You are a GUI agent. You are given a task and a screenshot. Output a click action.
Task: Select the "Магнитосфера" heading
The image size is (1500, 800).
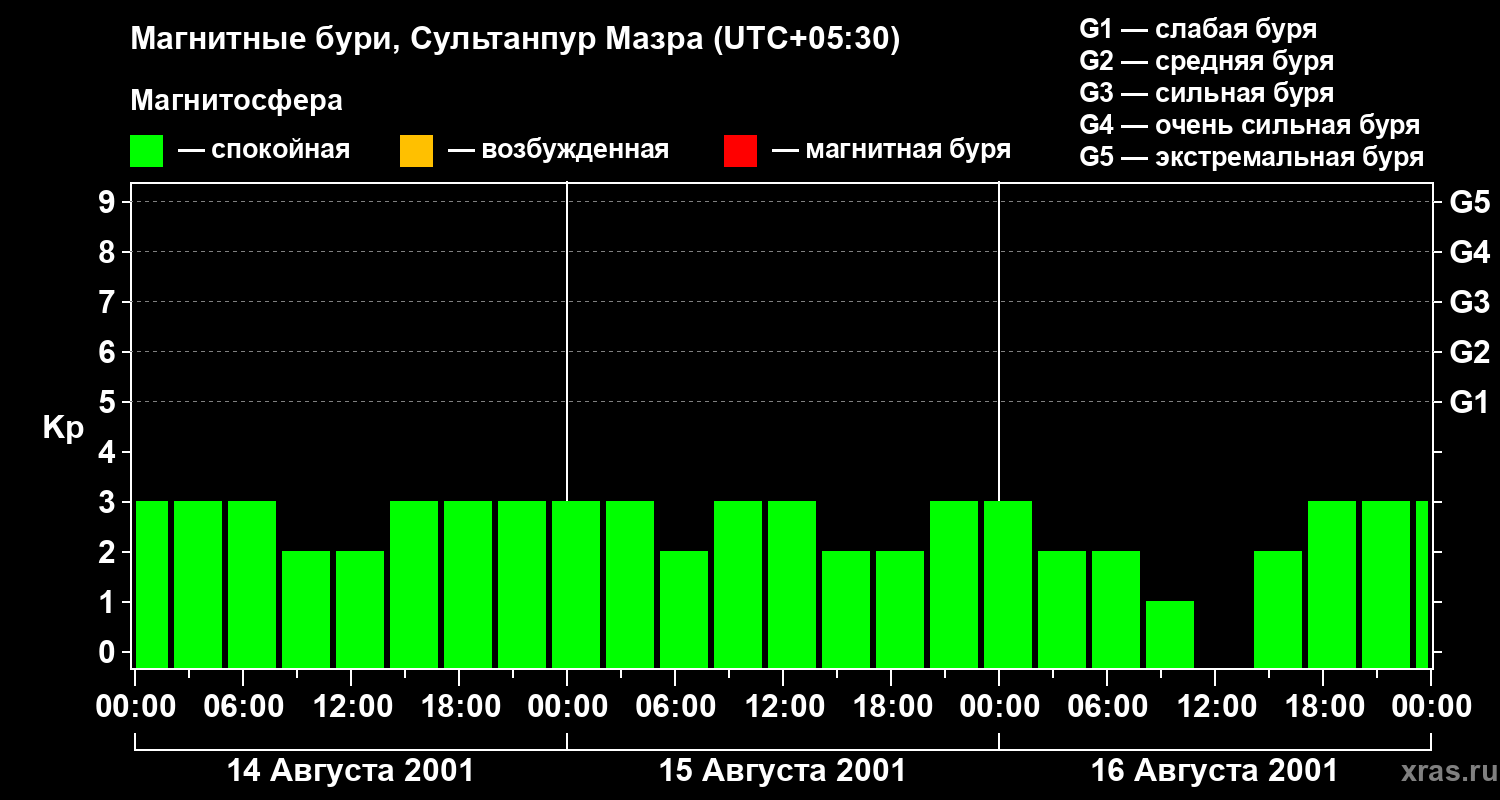[x=236, y=101]
